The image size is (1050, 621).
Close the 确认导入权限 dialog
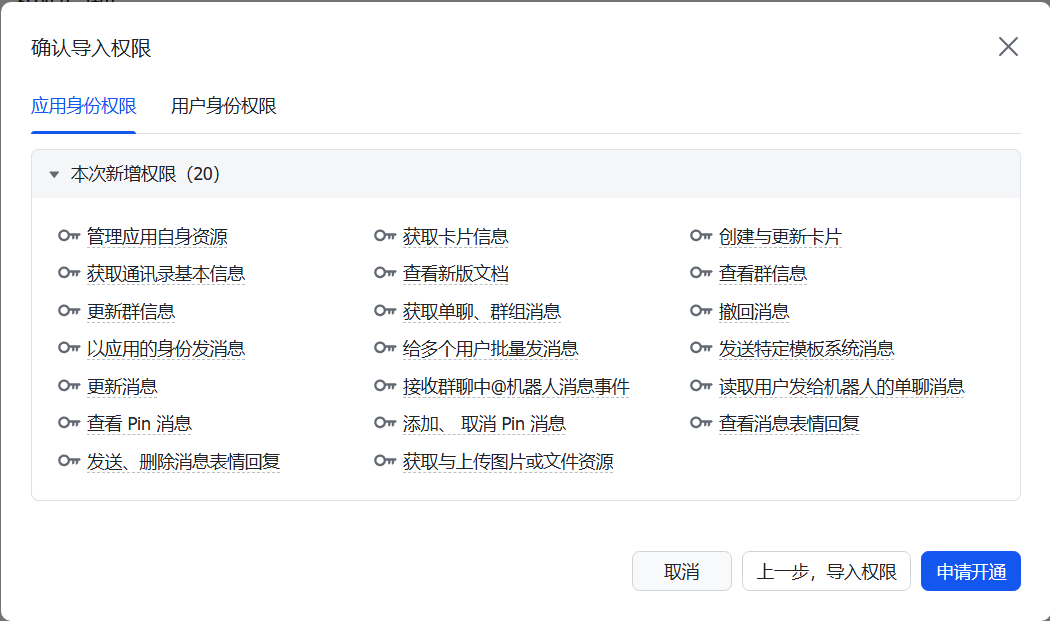coord(1008,47)
